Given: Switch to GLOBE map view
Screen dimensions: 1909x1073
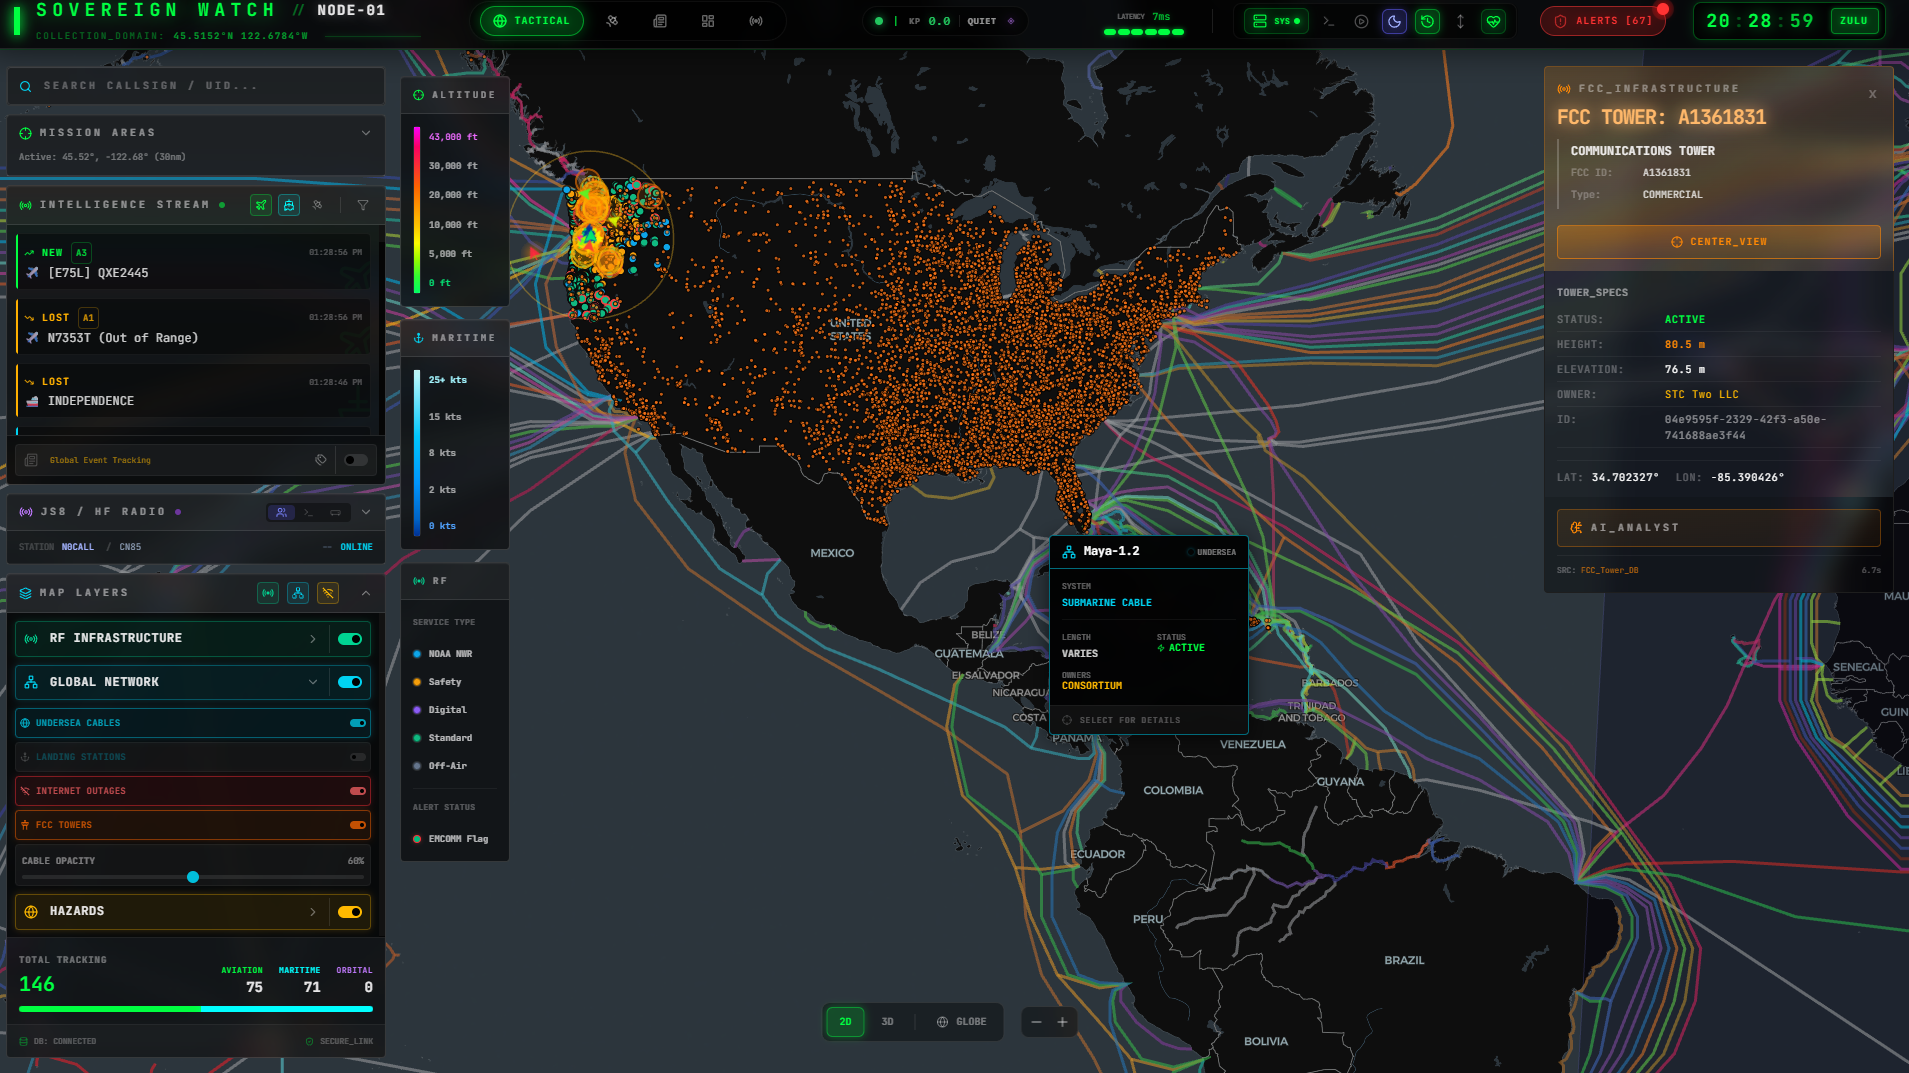Looking at the screenshot, I should click(961, 1021).
